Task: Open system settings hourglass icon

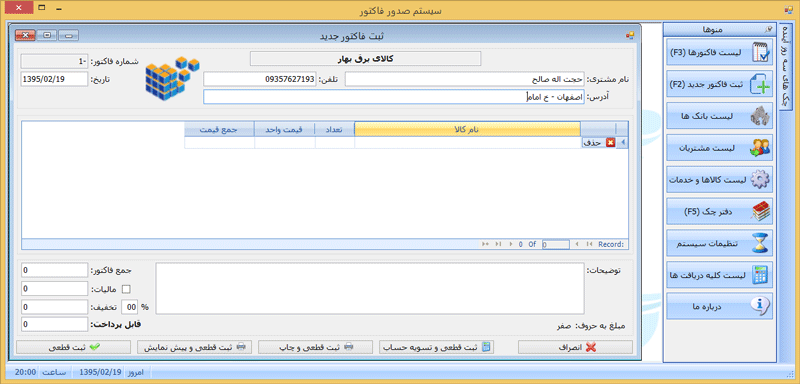Action: 761,243
